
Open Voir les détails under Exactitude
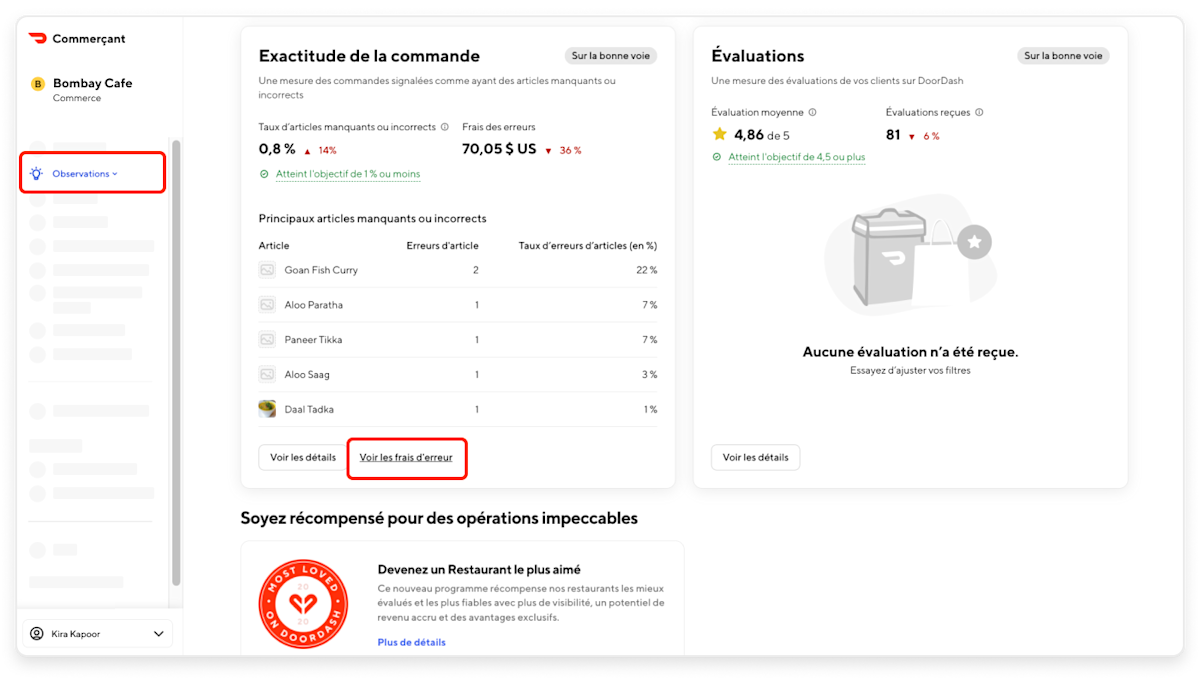[303, 457]
